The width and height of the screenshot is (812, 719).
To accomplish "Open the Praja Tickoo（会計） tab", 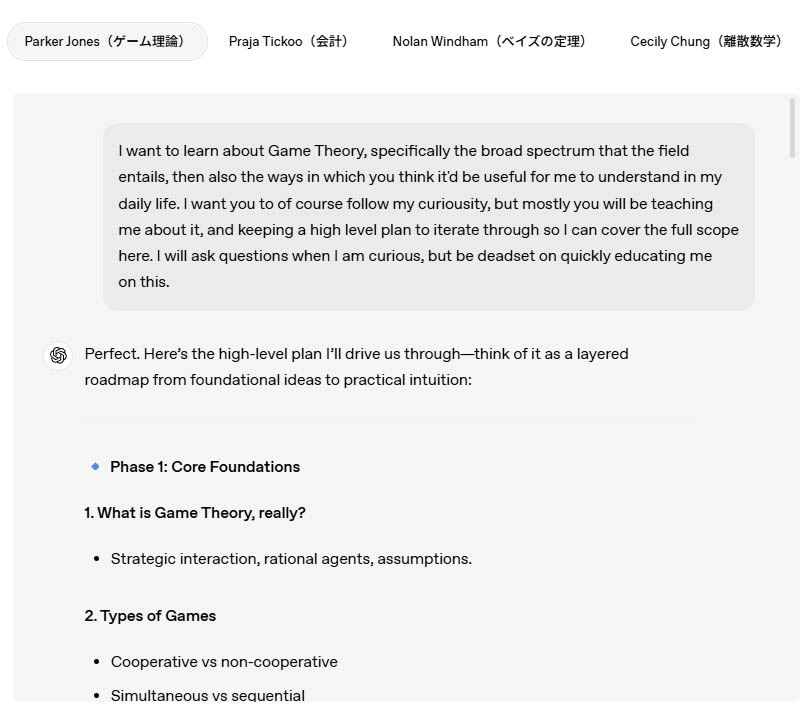I will (x=290, y=42).
